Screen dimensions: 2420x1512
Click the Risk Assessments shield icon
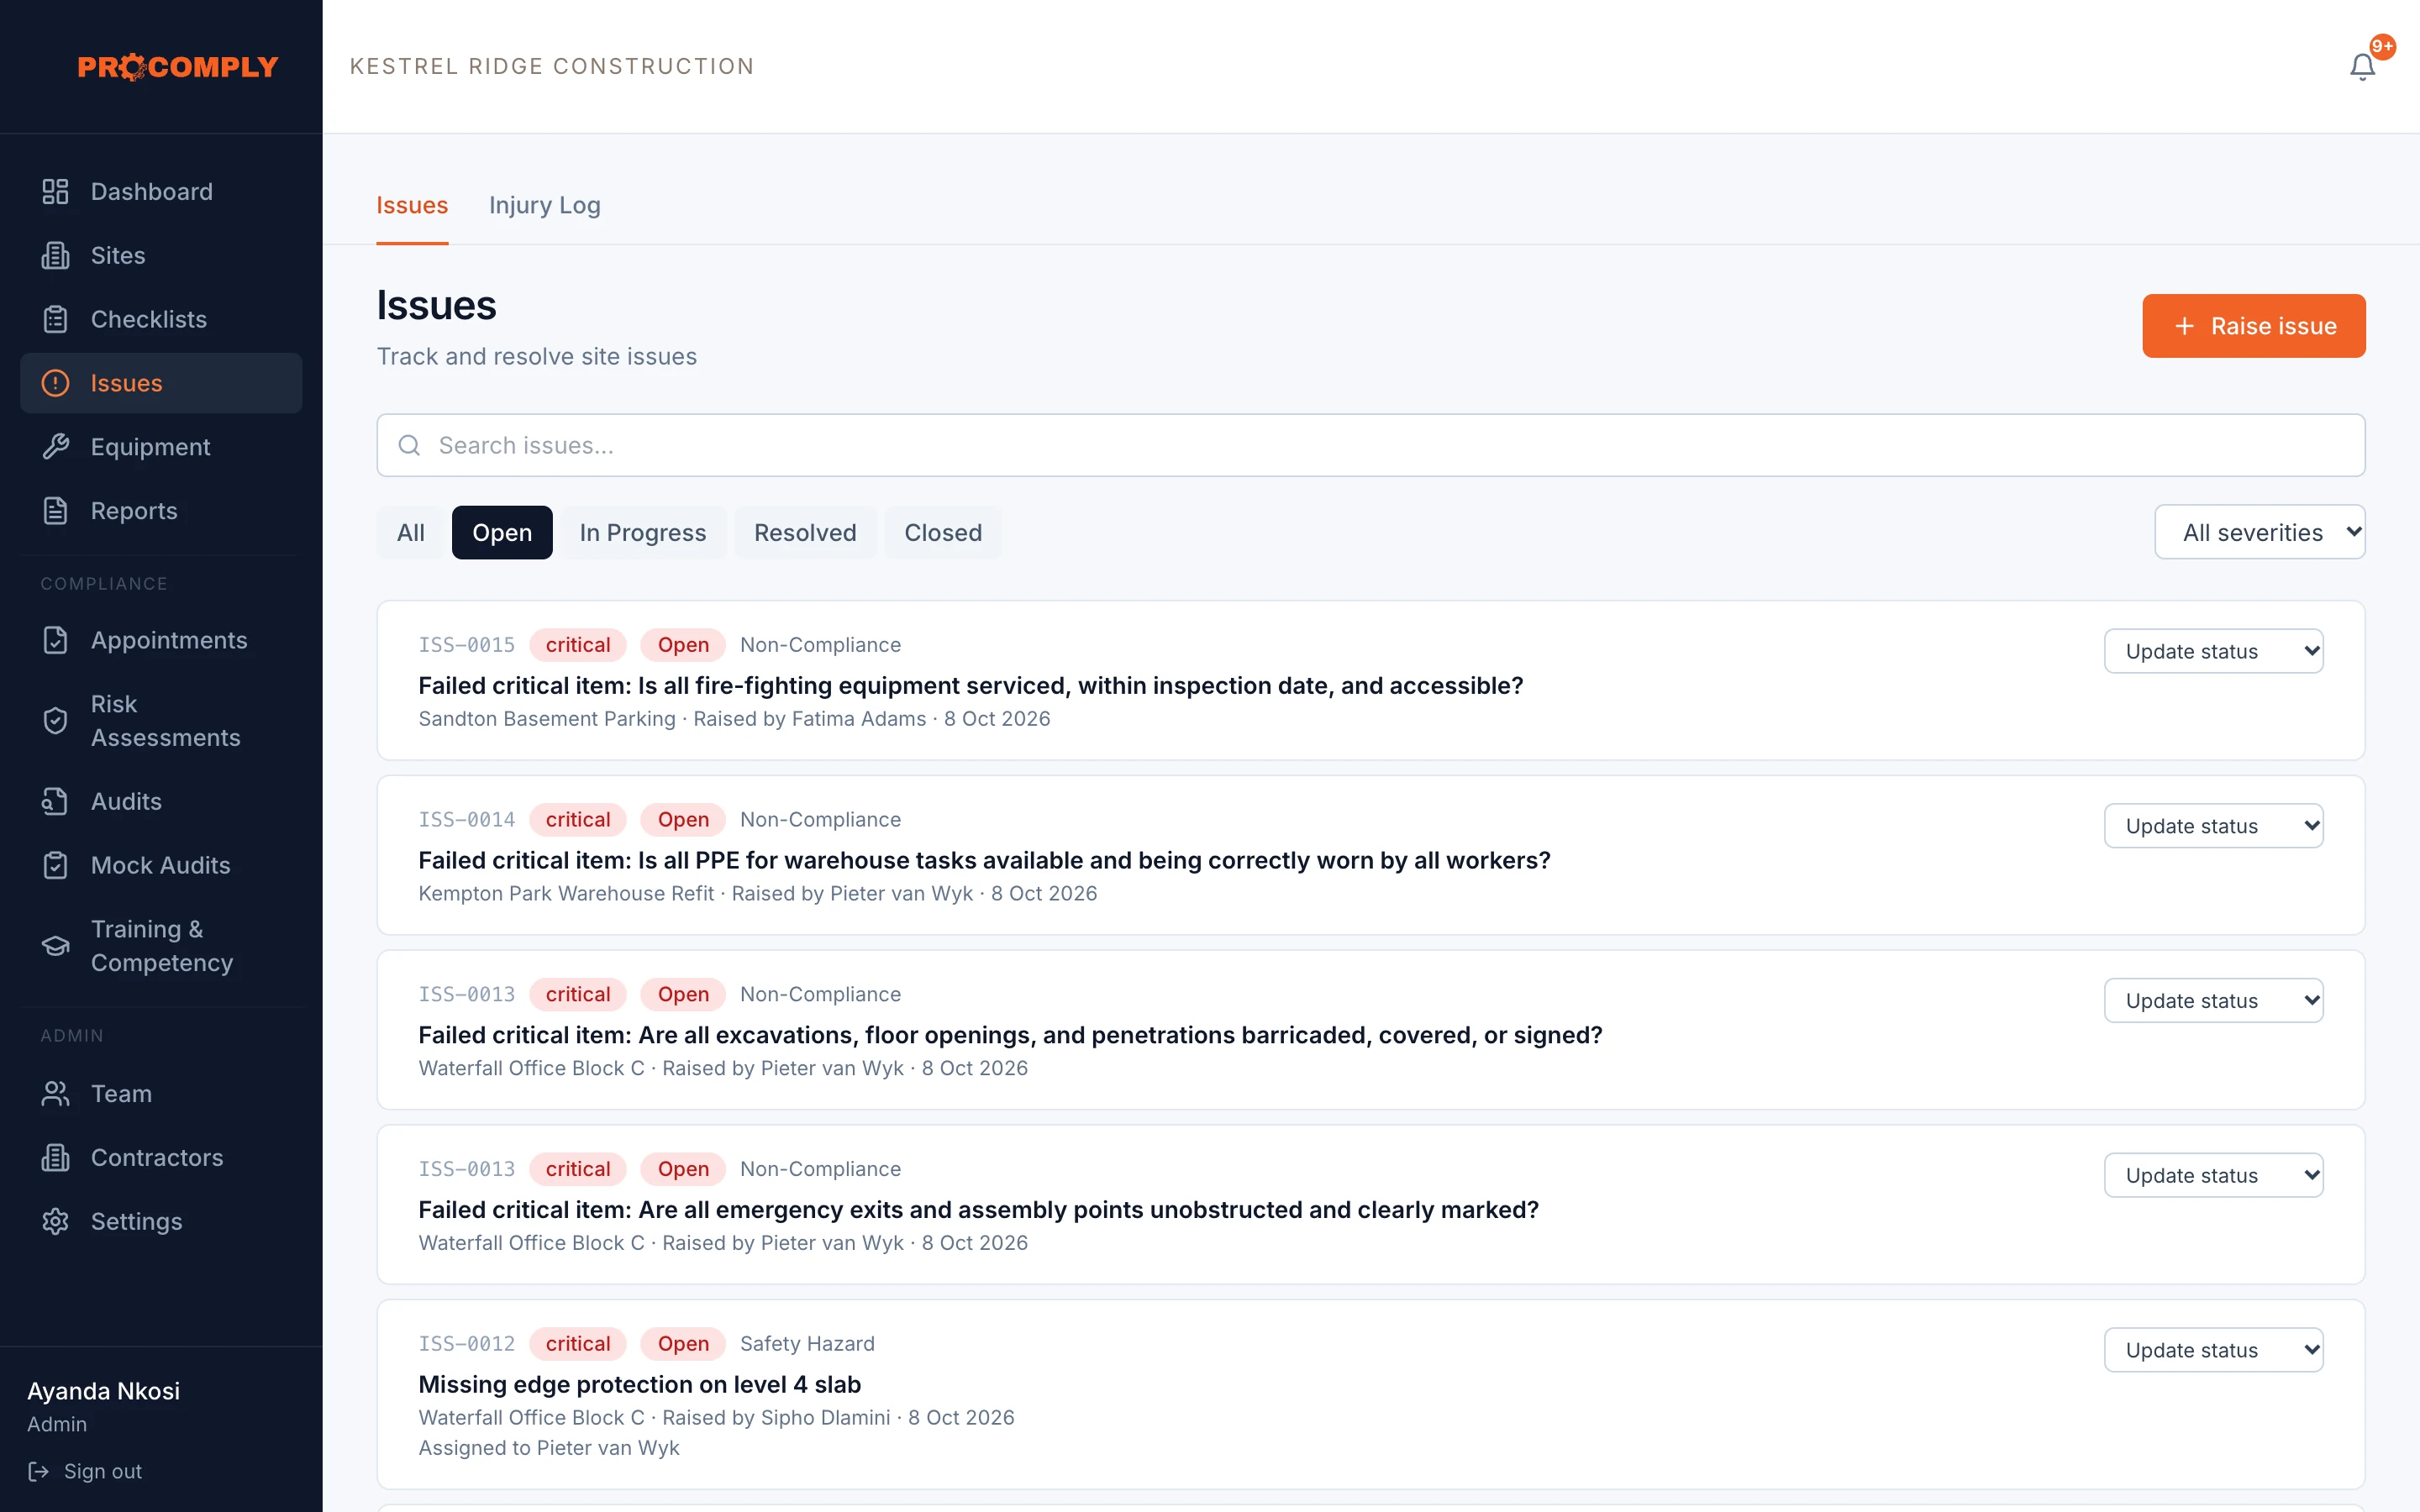[55, 721]
